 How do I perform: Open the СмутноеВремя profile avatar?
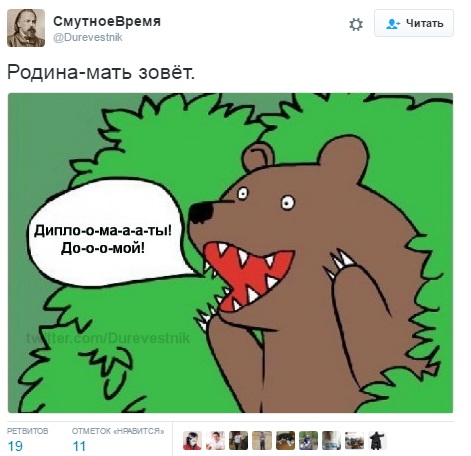(x=26, y=28)
